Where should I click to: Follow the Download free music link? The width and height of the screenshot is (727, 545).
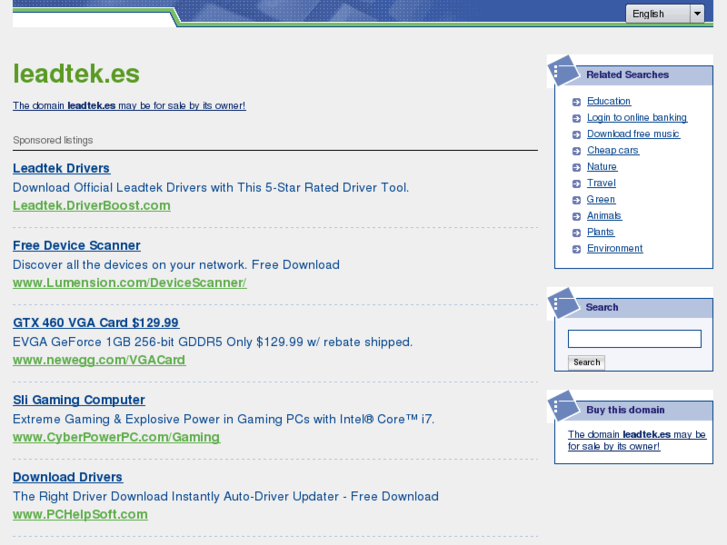633,134
